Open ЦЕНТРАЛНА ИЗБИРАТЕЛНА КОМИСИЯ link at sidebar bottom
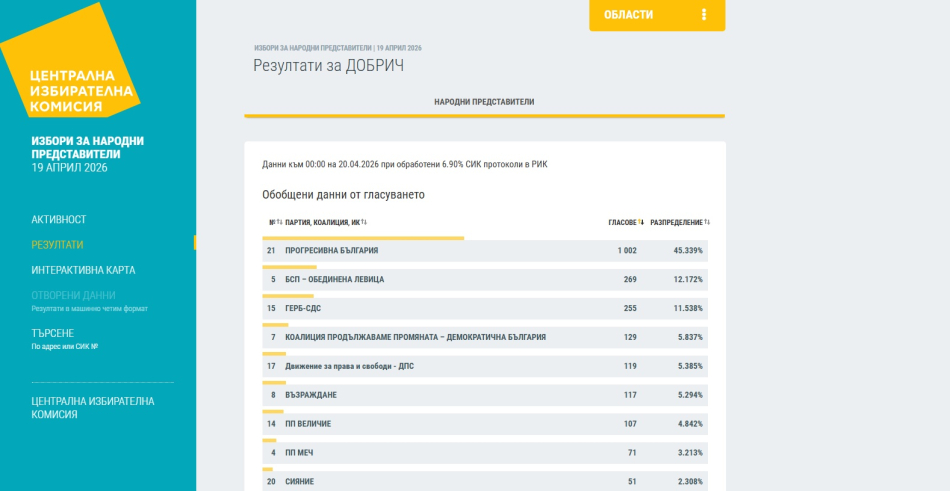Screen dimensions: 950x491 92,407
